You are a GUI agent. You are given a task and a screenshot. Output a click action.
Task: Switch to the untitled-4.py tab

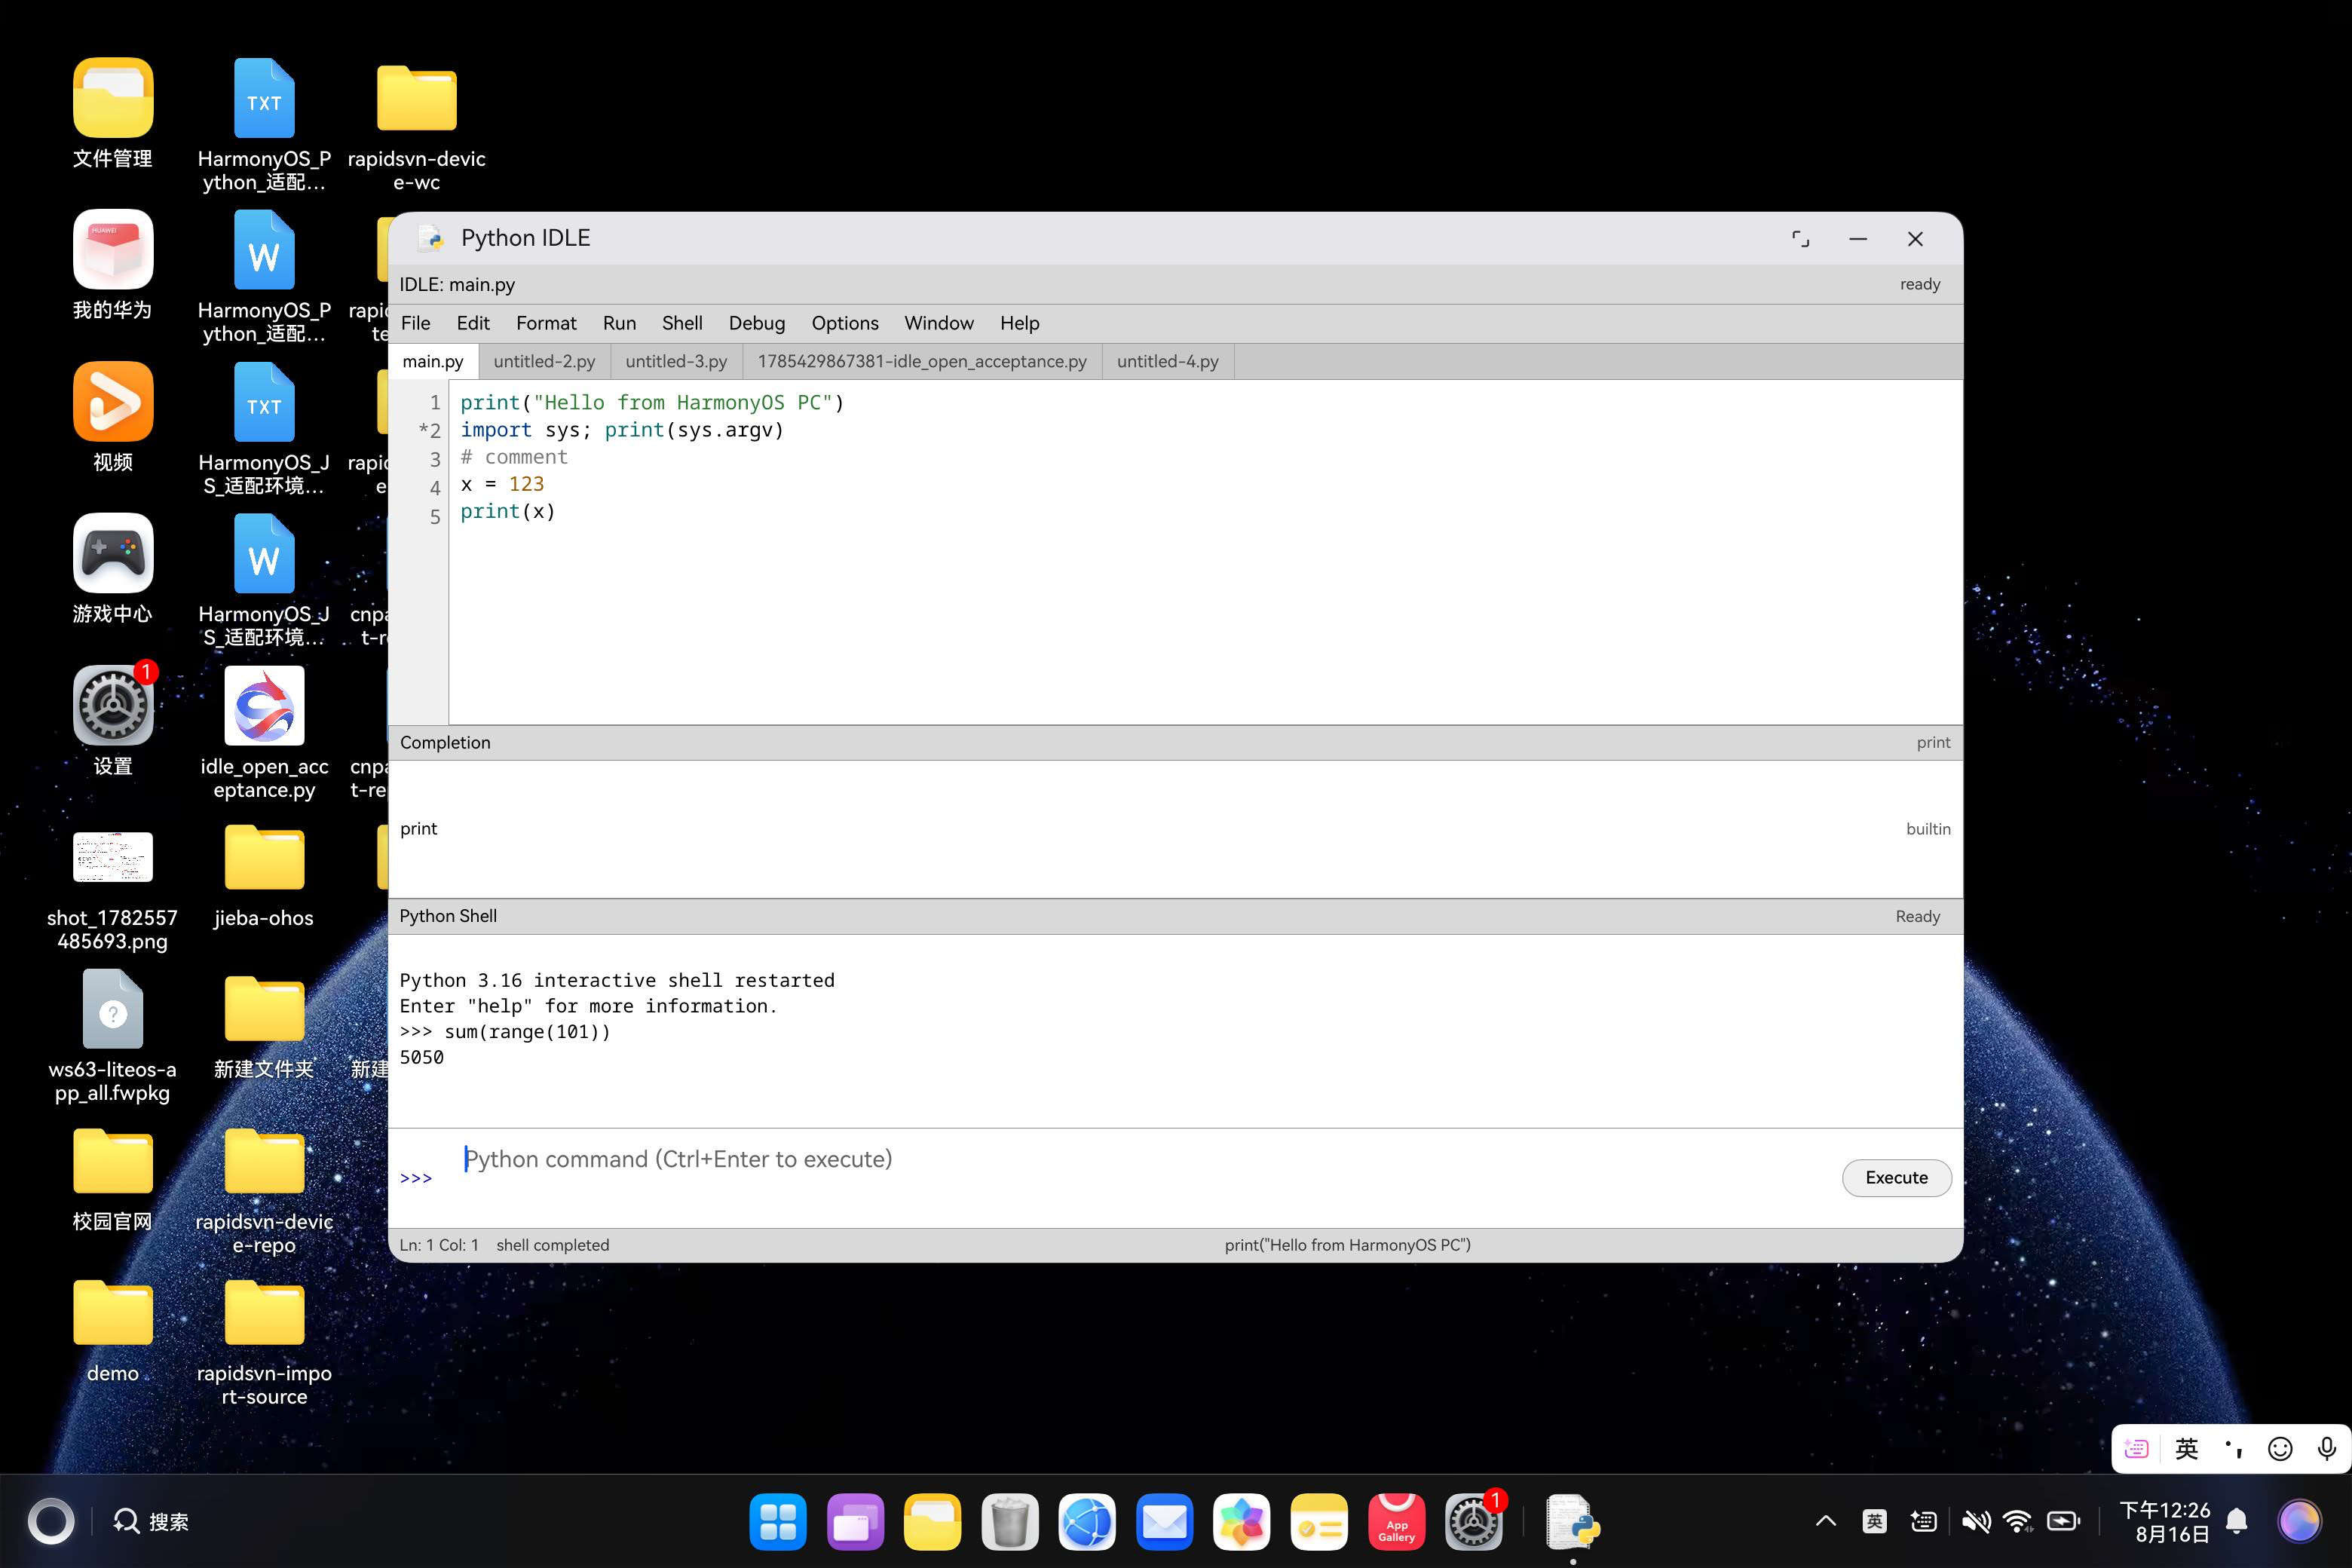[x=1168, y=361]
